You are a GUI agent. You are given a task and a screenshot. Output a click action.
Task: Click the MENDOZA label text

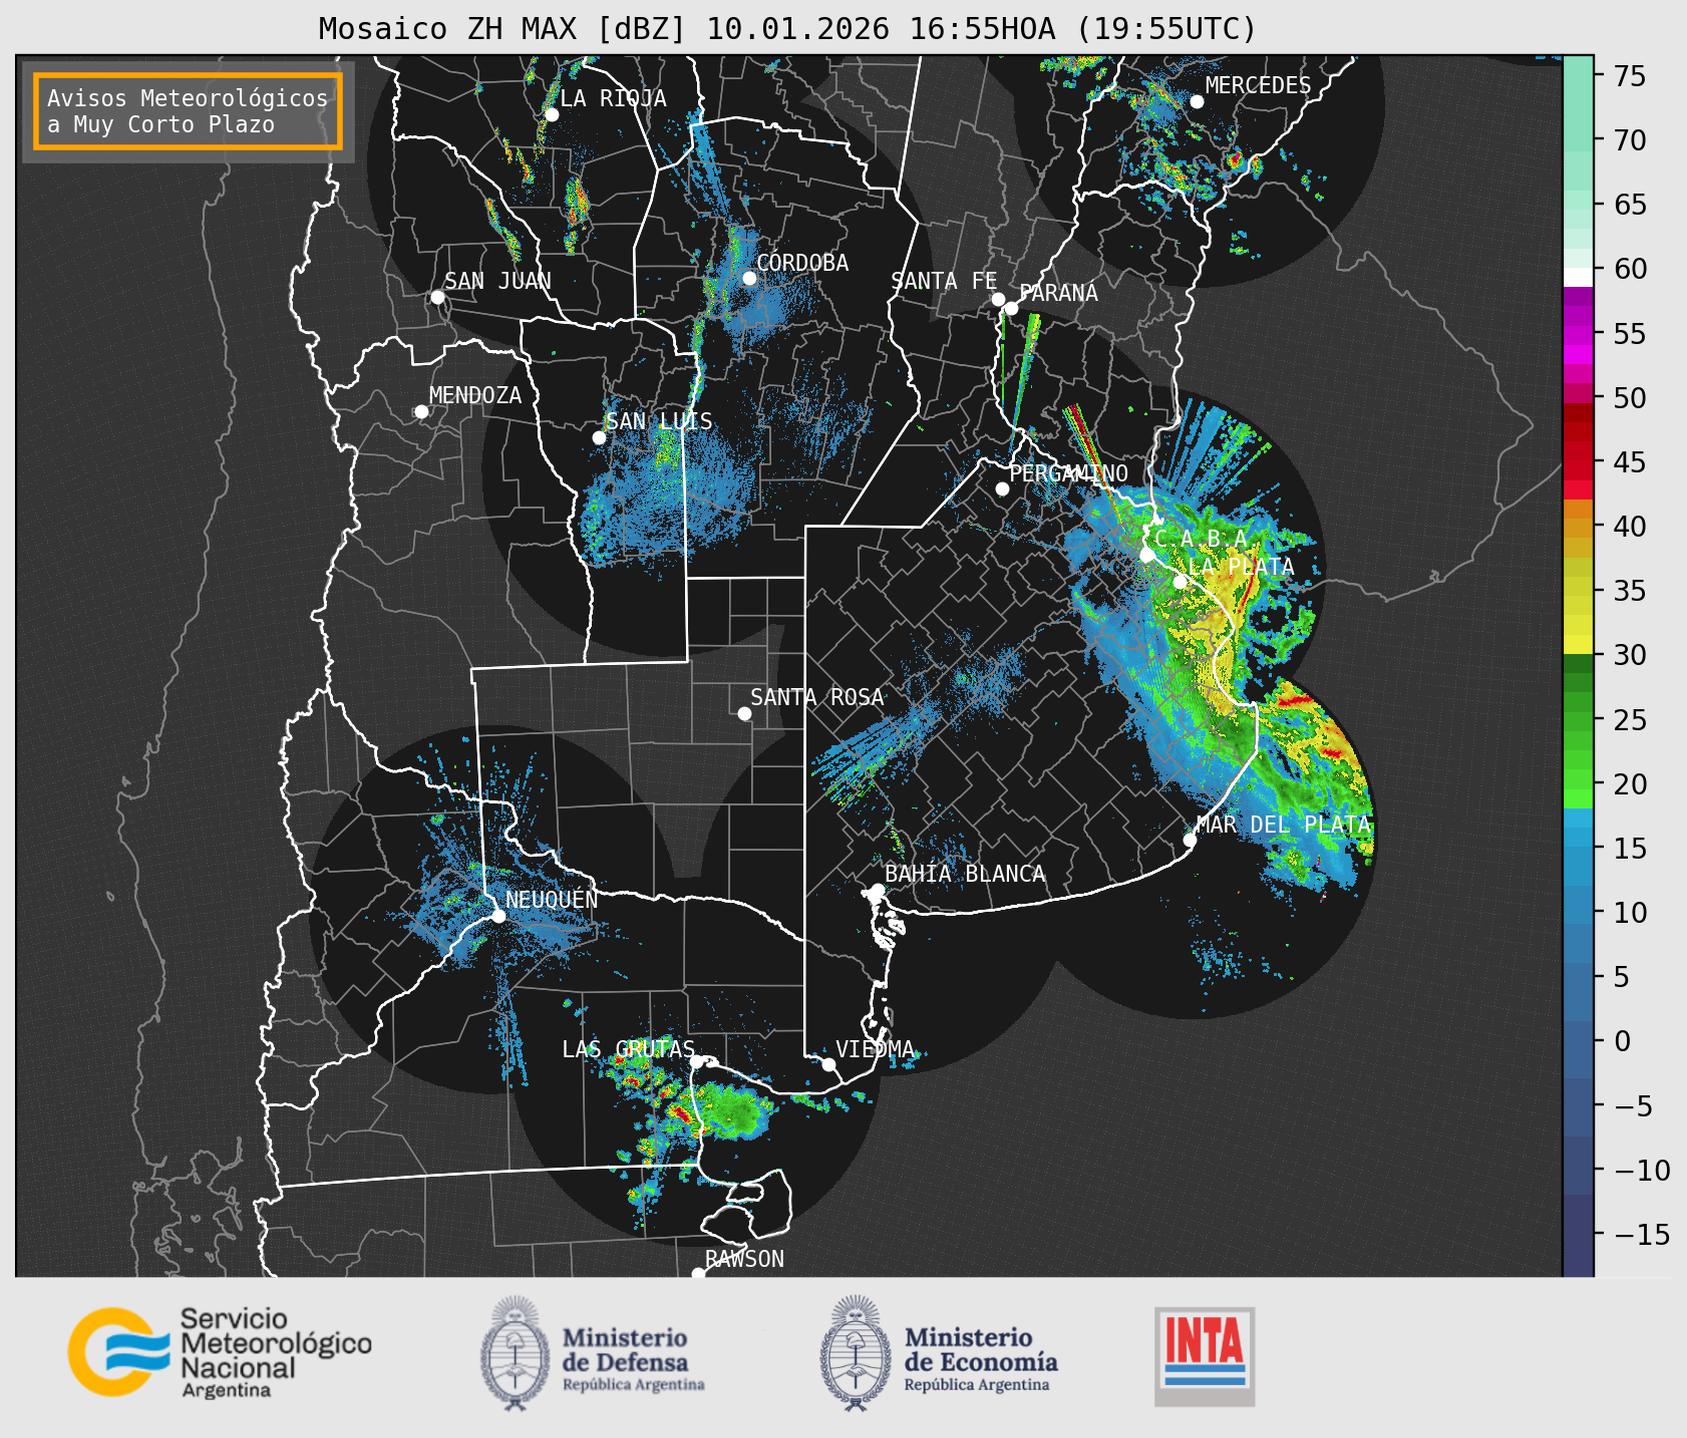(x=475, y=395)
